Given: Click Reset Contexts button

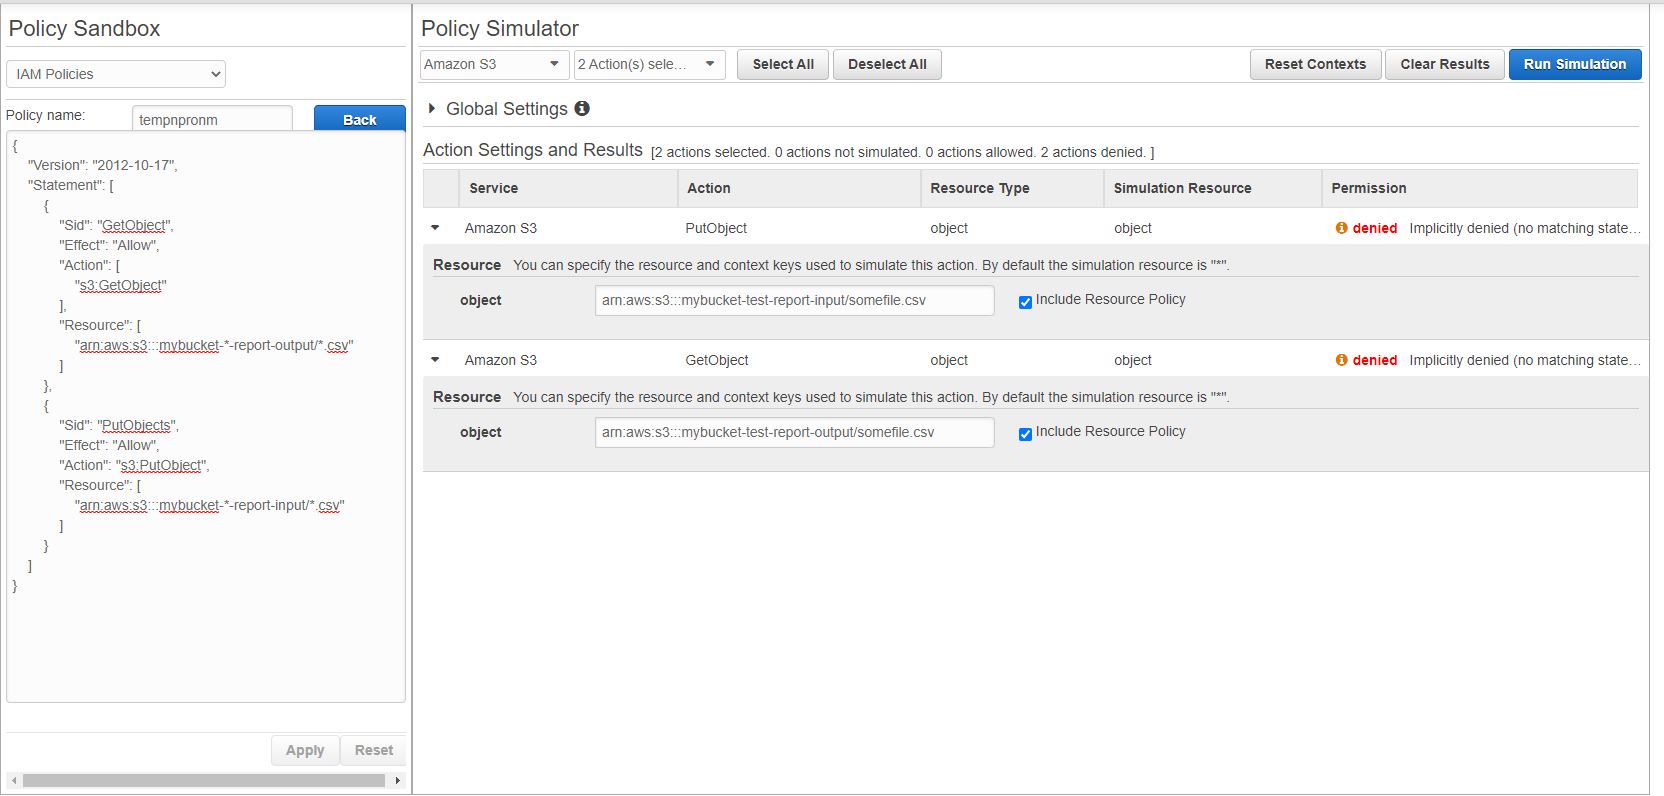Looking at the screenshot, I should pos(1315,64).
